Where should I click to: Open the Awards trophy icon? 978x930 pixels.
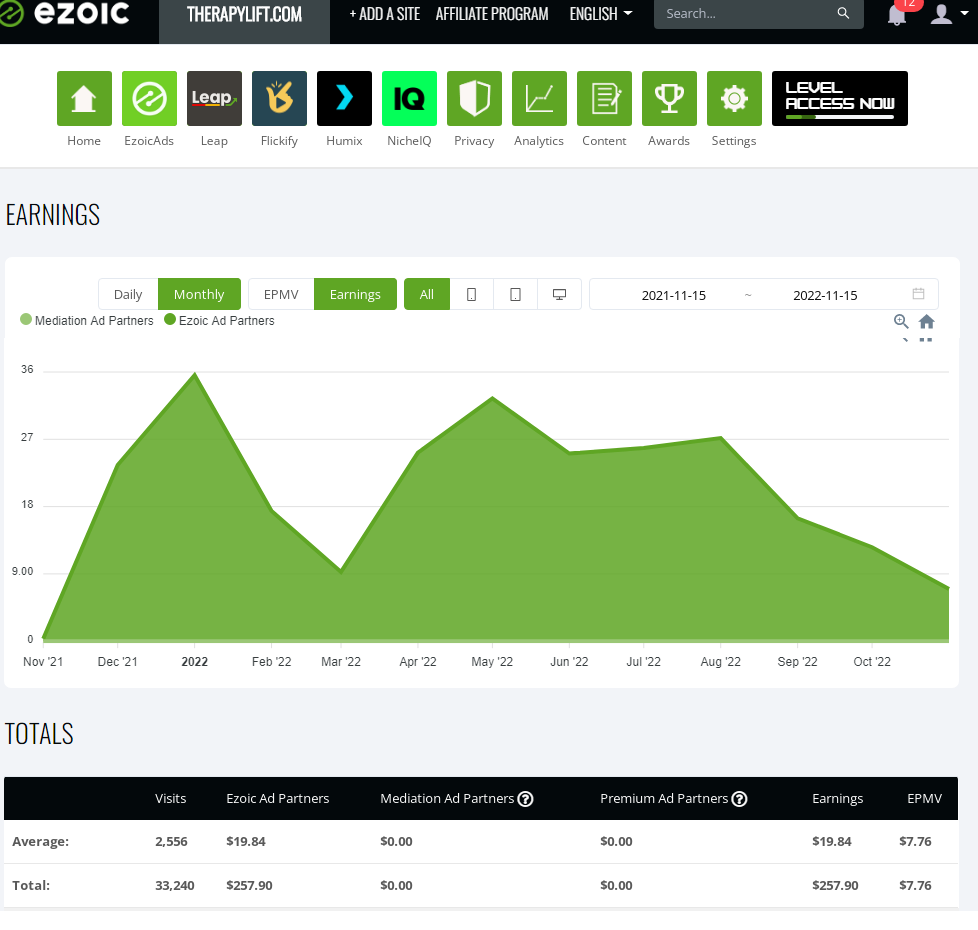tap(669, 99)
